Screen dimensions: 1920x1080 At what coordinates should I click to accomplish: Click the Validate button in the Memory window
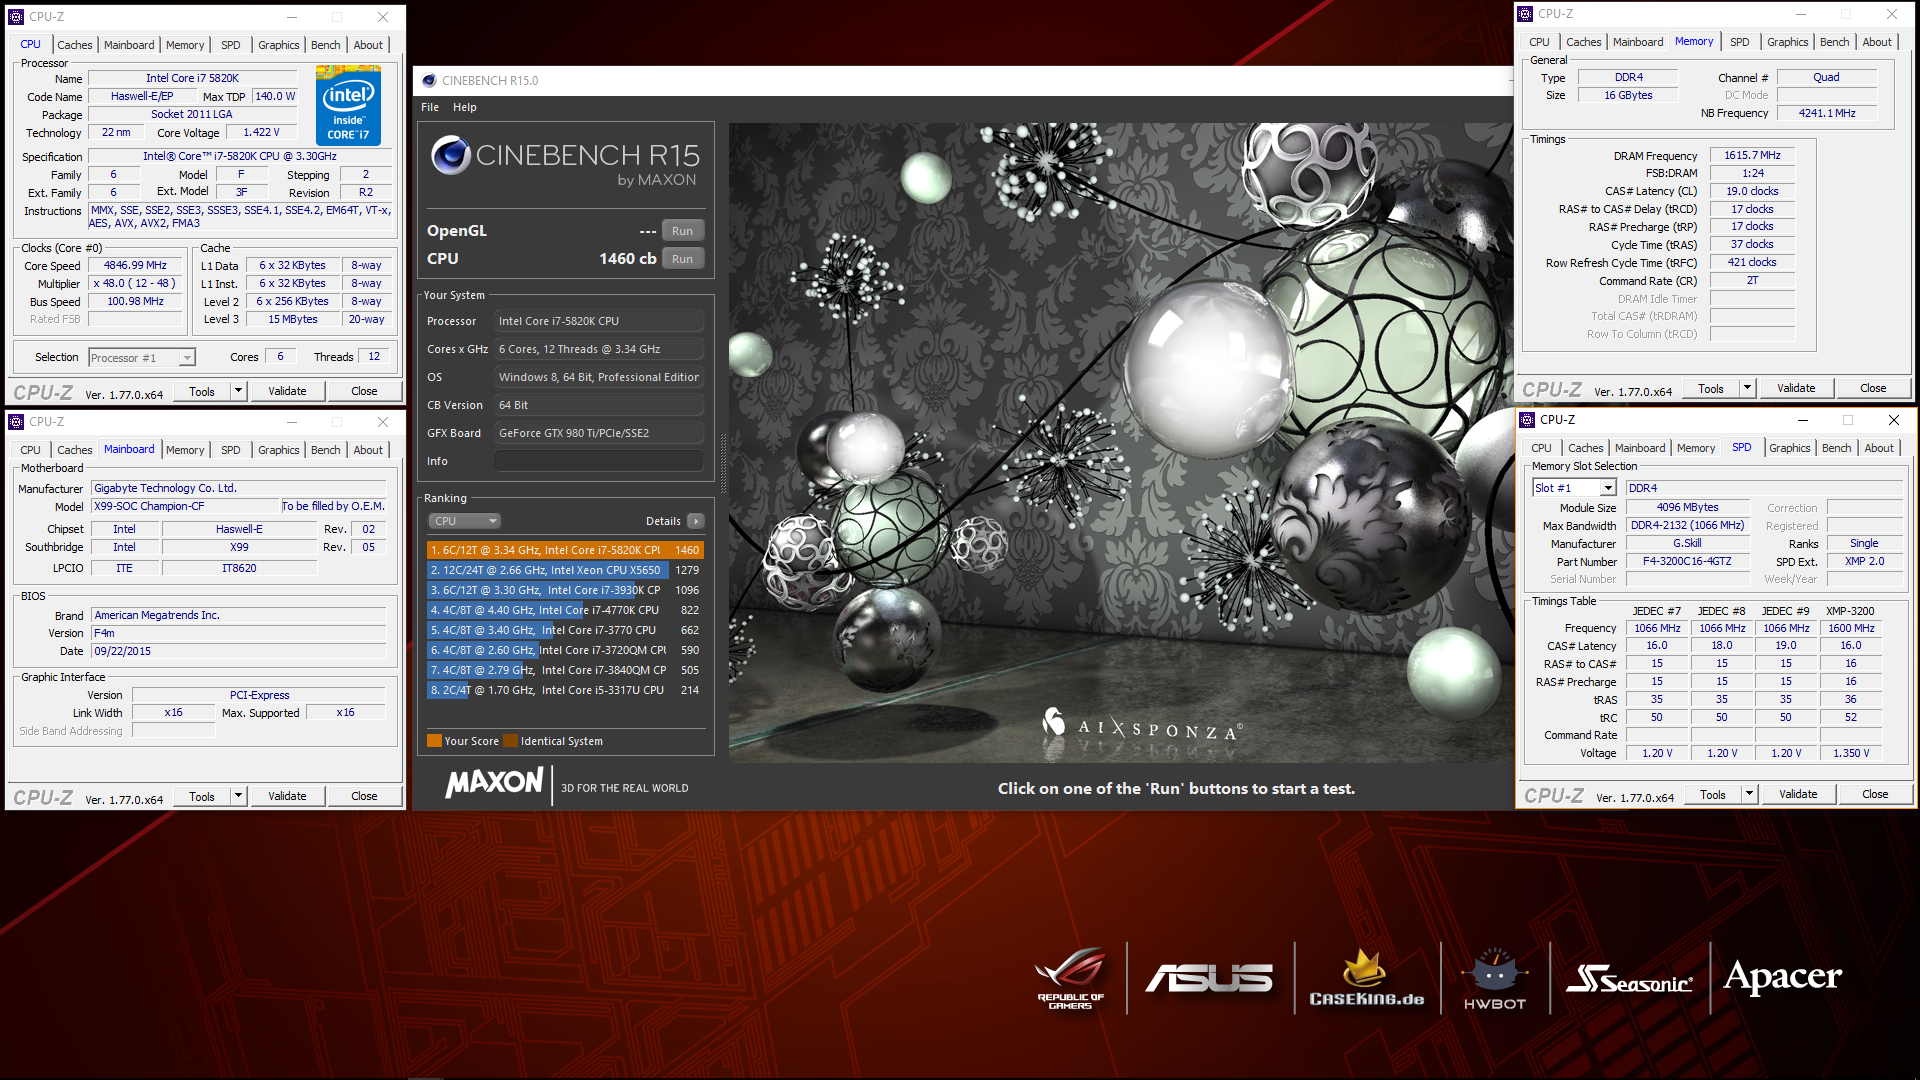coord(1796,388)
